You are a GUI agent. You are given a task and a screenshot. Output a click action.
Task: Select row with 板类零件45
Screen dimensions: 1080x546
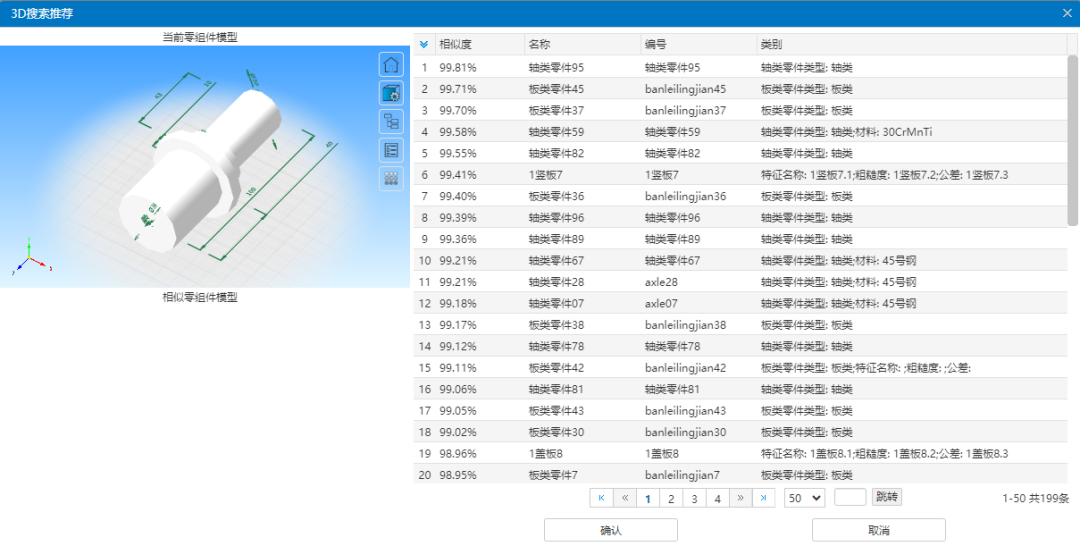click(x=740, y=89)
